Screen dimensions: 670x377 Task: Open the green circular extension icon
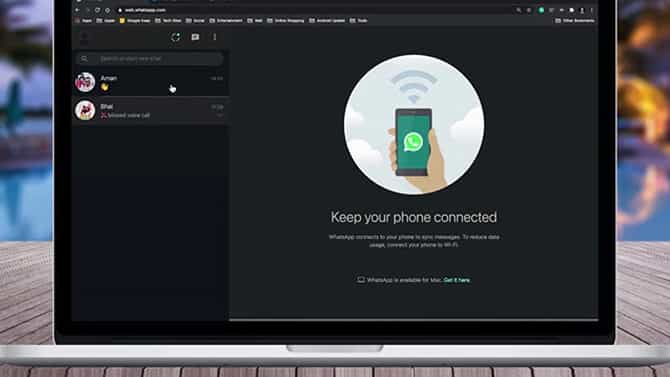tap(541, 10)
